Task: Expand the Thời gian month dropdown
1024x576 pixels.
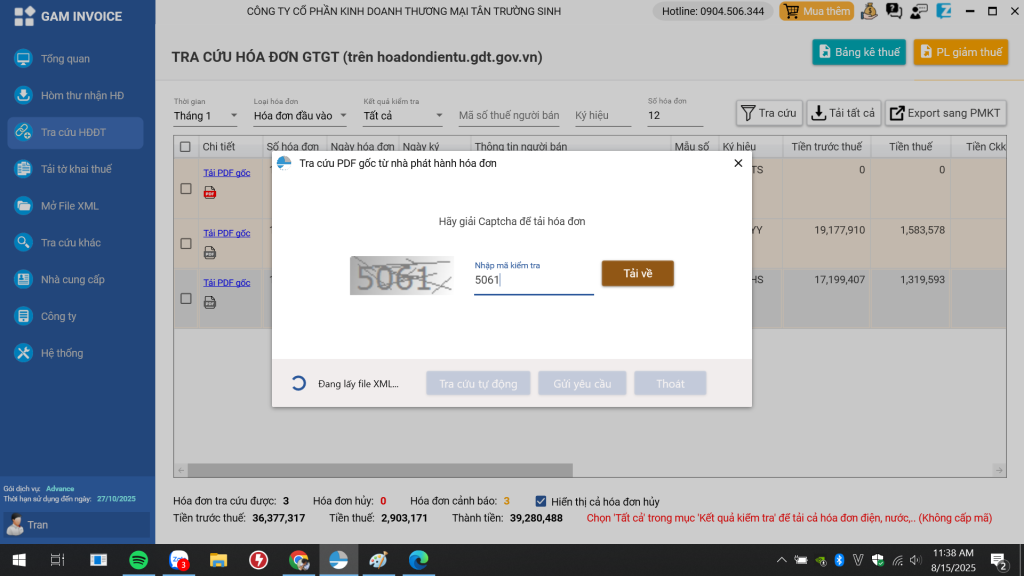Action: click(x=206, y=116)
